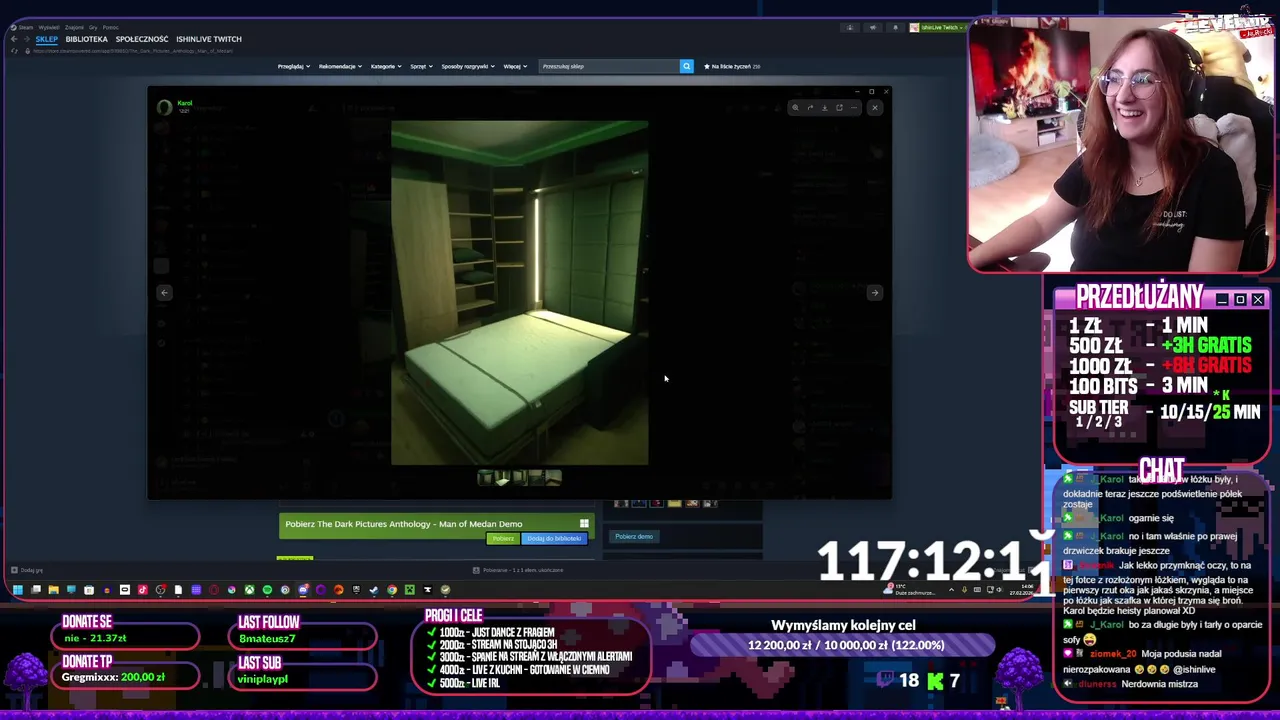1280x720 pixels.
Task: Click Steam forward navigation arrow
Action: [x=27, y=39]
